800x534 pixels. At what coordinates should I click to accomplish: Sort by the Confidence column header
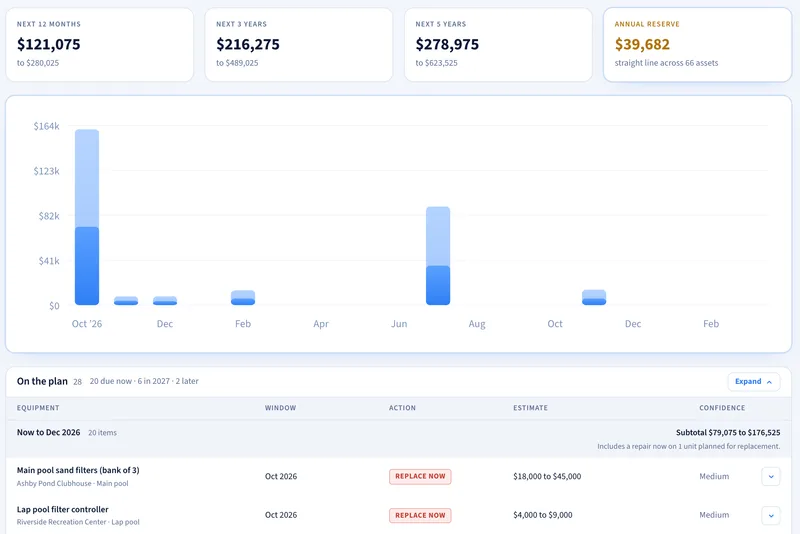(722, 408)
